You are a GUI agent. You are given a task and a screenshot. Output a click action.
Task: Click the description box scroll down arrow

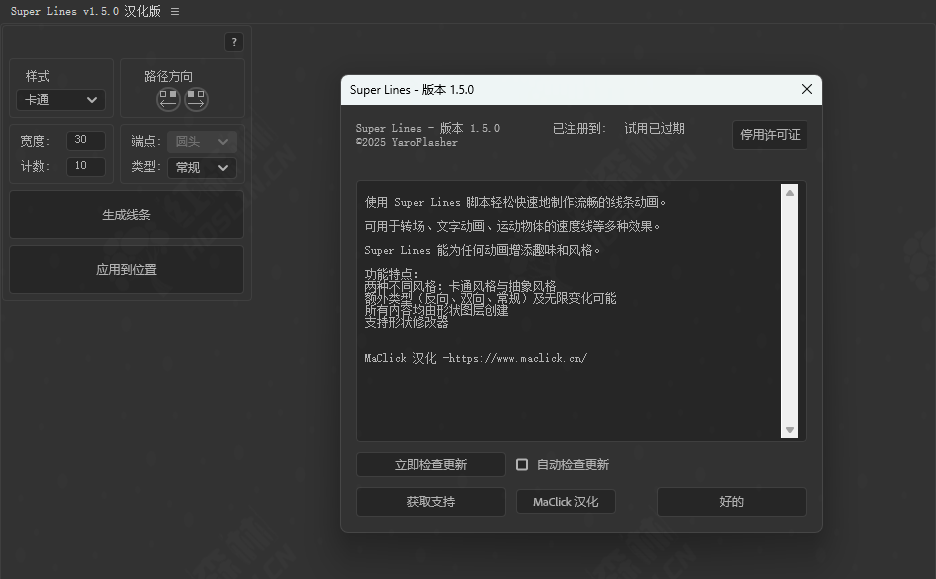[x=790, y=430]
